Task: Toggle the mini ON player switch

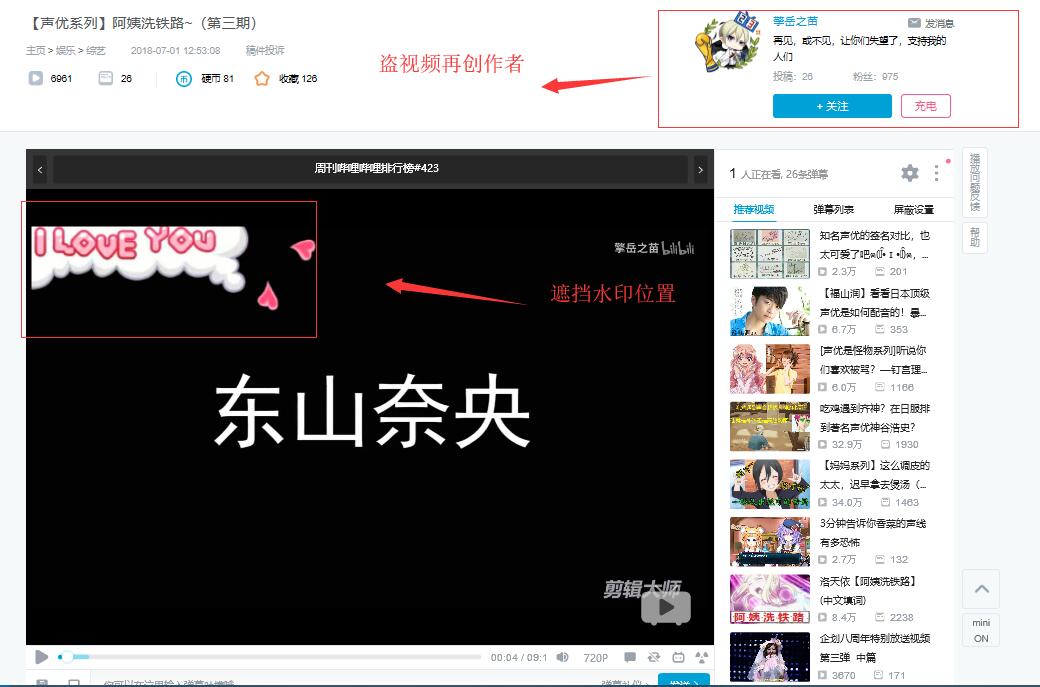Action: coord(981,631)
